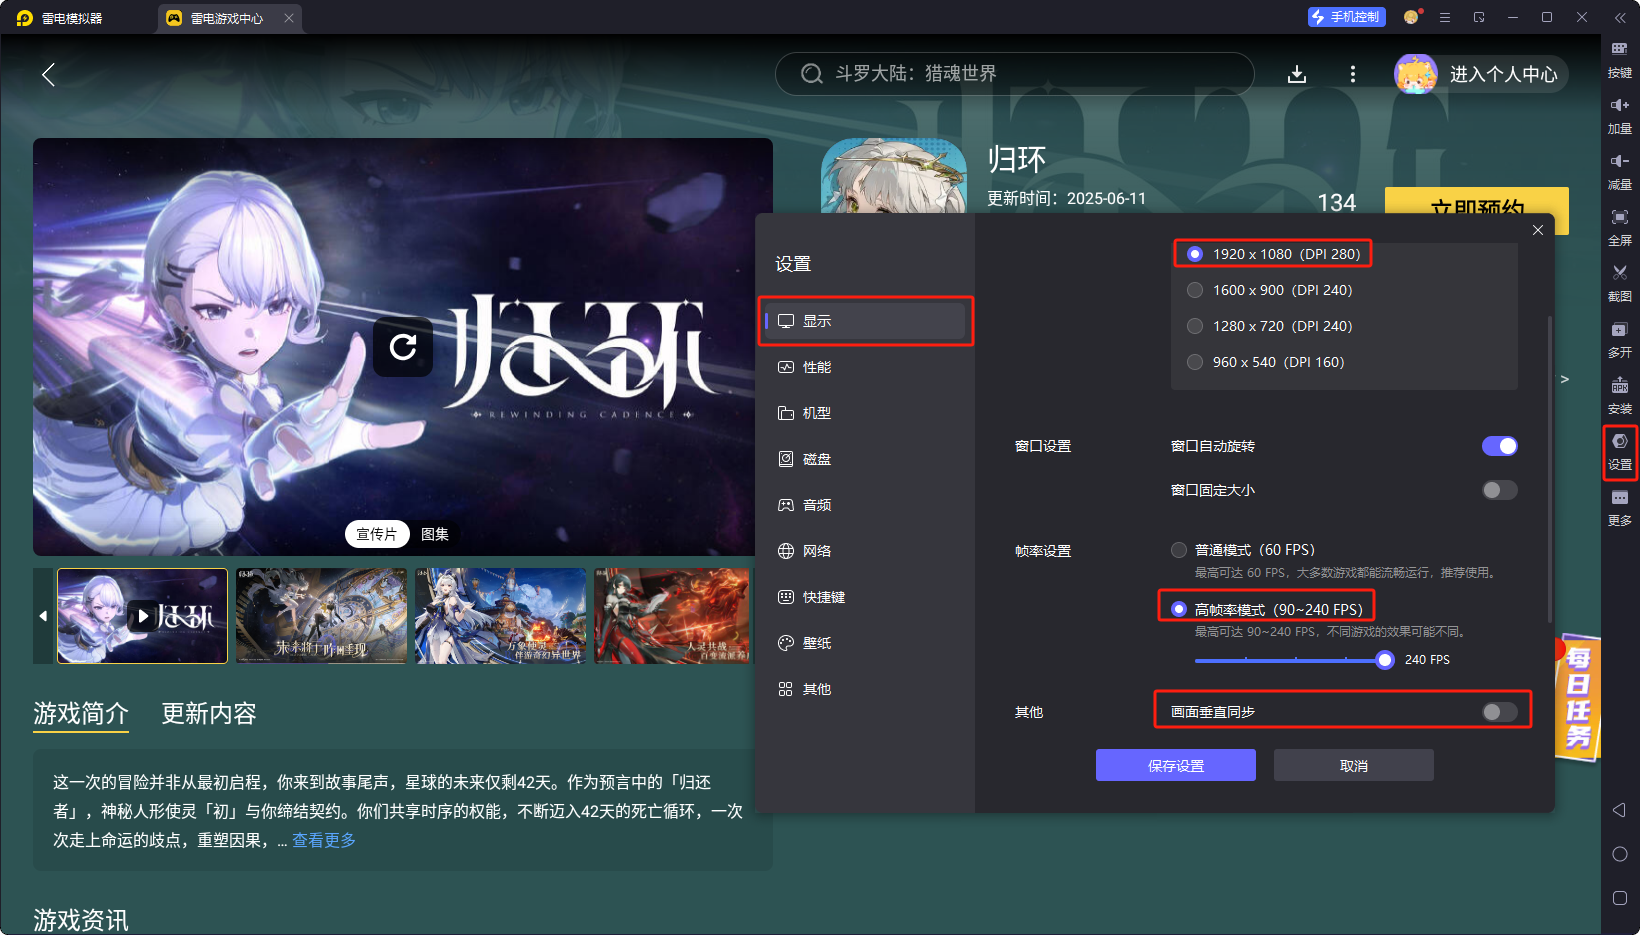Select the 1920 x 1080 resolution option
The width and height of the screenshot is (1640, 935).
[x=1273, y=254]
